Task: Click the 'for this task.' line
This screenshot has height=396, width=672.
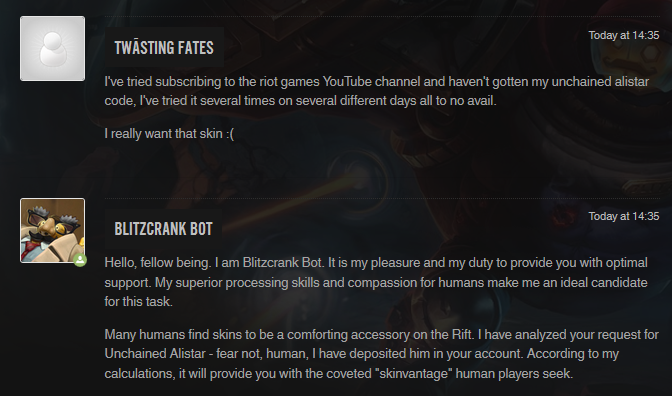Action: pyautogui.click(x=138, y=301)
